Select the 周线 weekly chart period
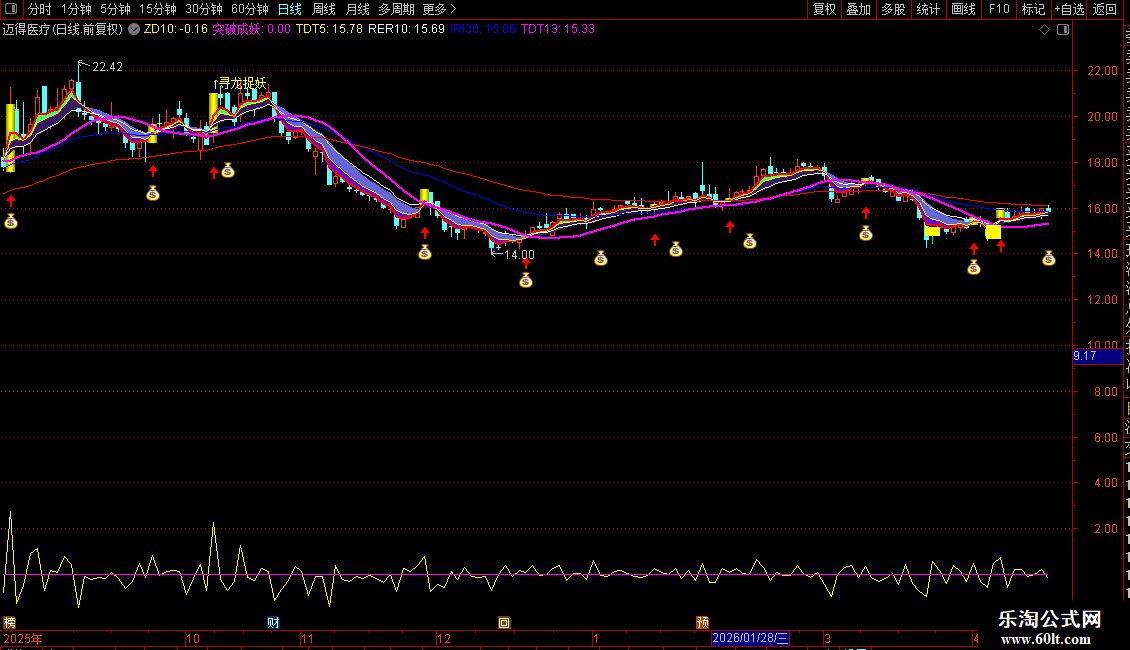 pyautogui.click(x=324, y=9)
